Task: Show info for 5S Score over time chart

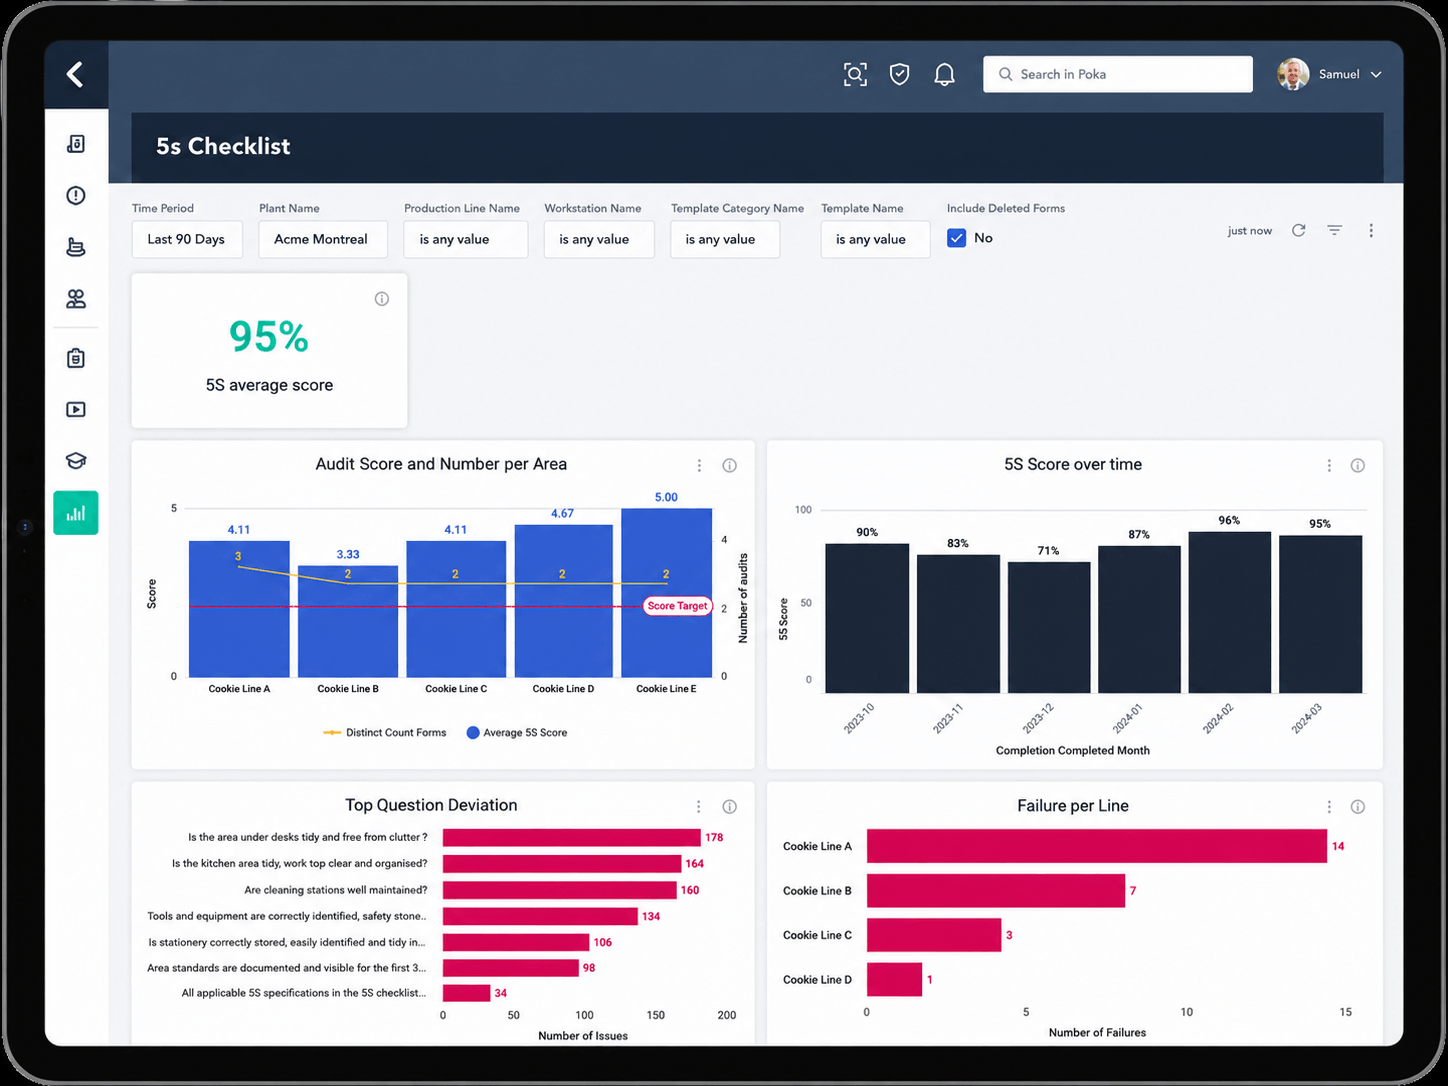Action: coord(1358,465)
